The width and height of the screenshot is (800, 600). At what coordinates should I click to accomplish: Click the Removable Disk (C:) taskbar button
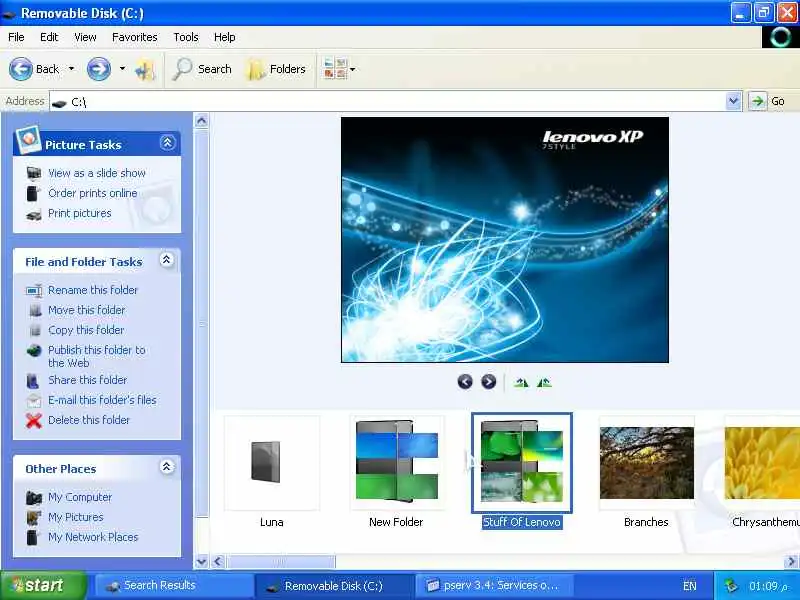(x=334, y=585)
